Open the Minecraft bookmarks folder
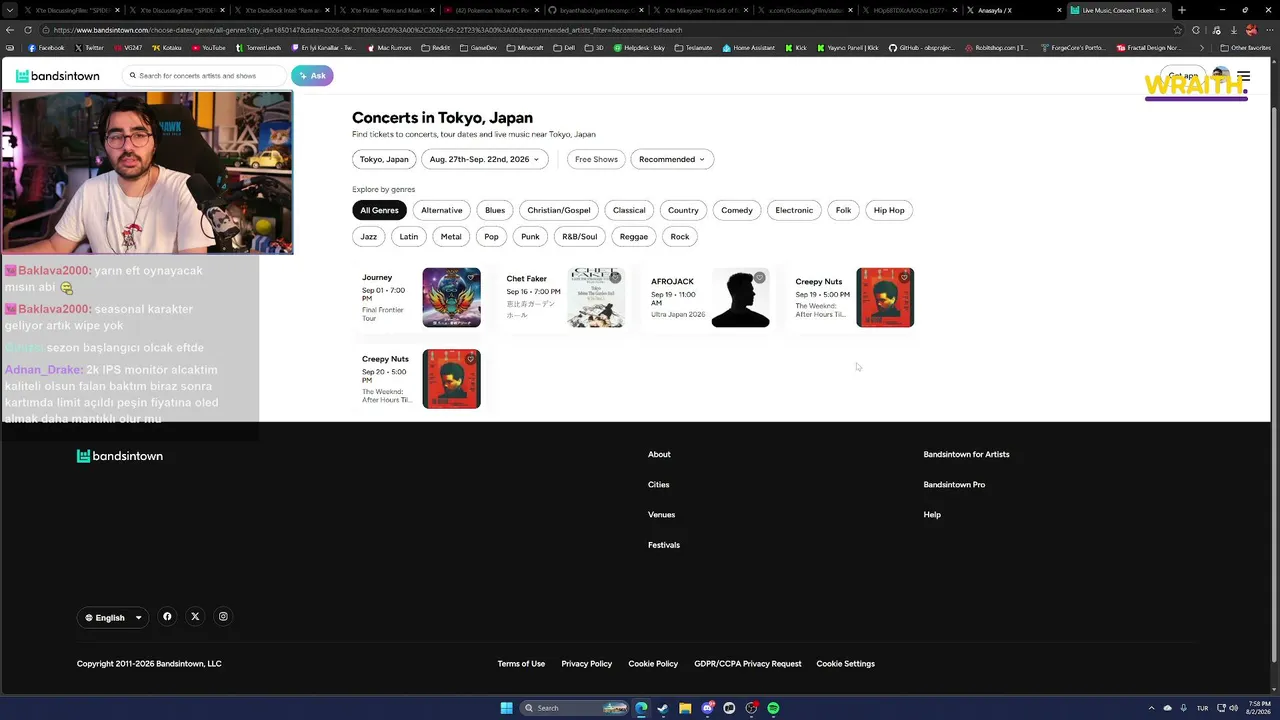 pyautogui.click(x=525, y=48)
